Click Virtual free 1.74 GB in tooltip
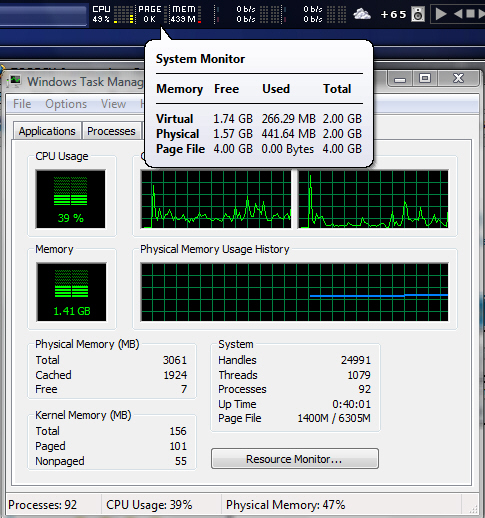The width and height of the screenshot is (485, 518). pyautogui.click(x=233, y=119)
